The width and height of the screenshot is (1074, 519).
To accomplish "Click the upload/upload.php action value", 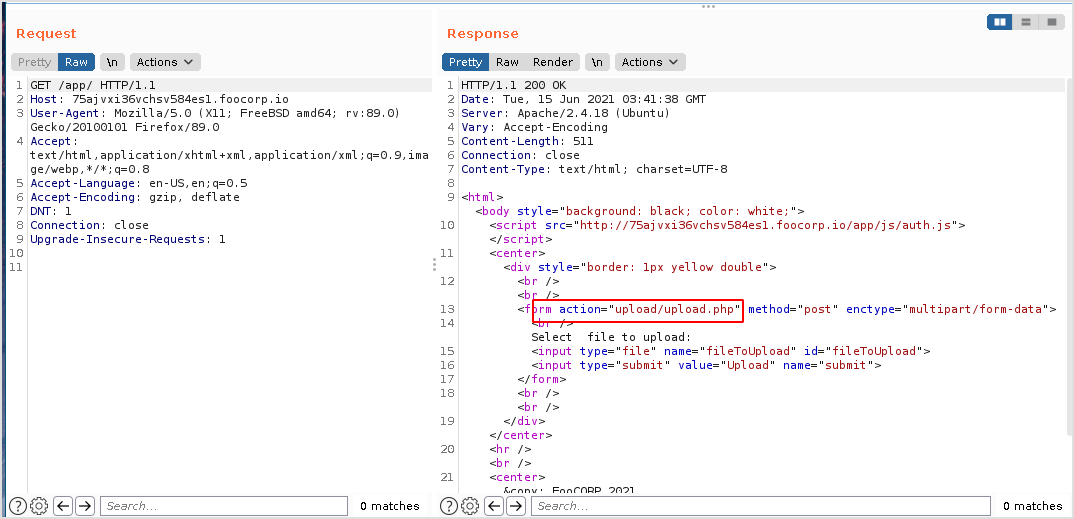I will coord(674,309).
